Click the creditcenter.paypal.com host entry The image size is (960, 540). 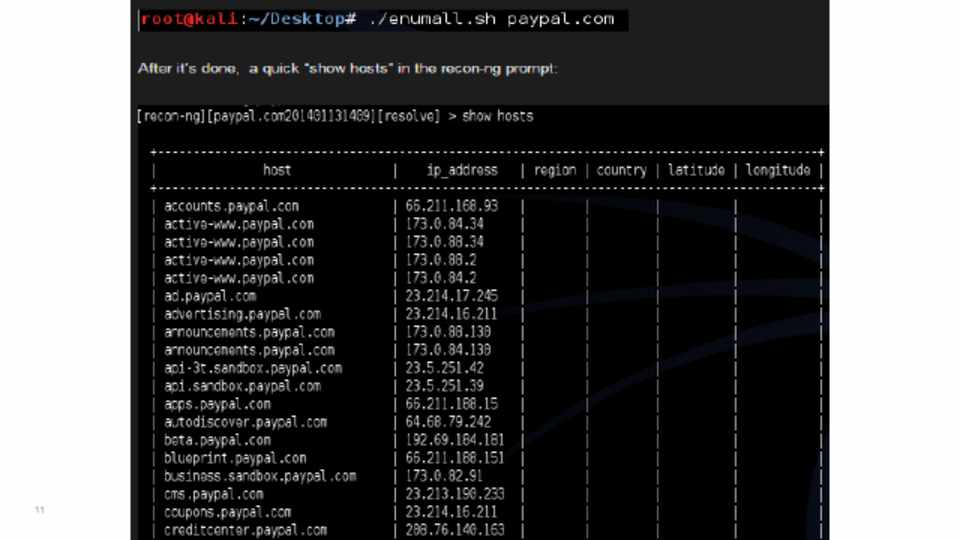(245, 530)
